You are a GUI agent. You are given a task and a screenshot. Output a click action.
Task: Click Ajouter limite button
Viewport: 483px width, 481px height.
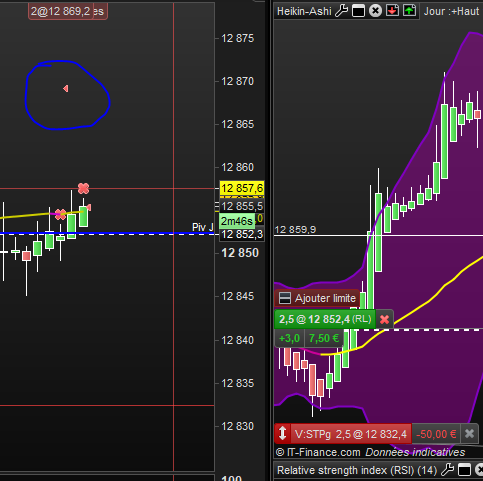click(x=317, y=298)
